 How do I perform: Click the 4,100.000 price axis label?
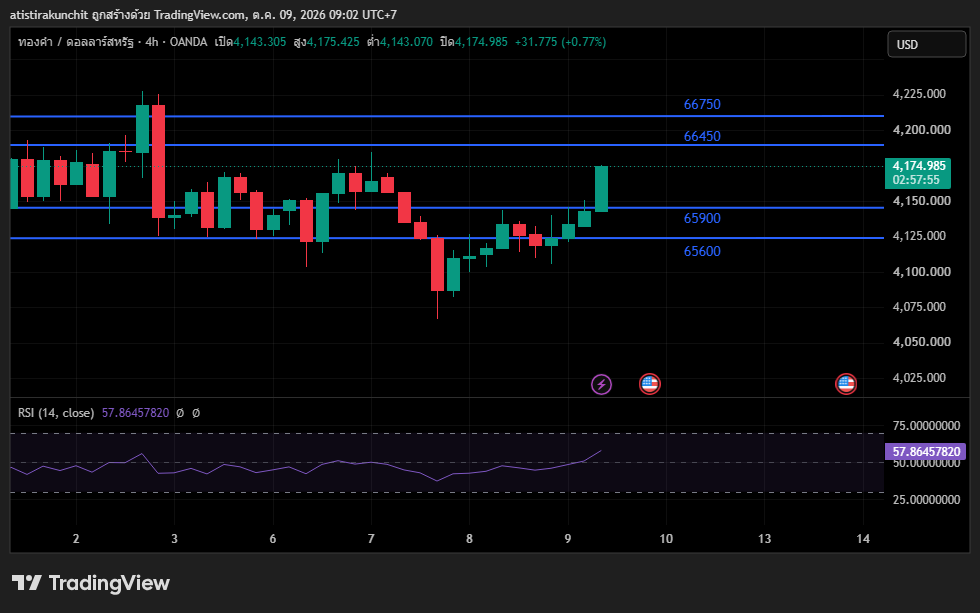[x=921, y=271]
